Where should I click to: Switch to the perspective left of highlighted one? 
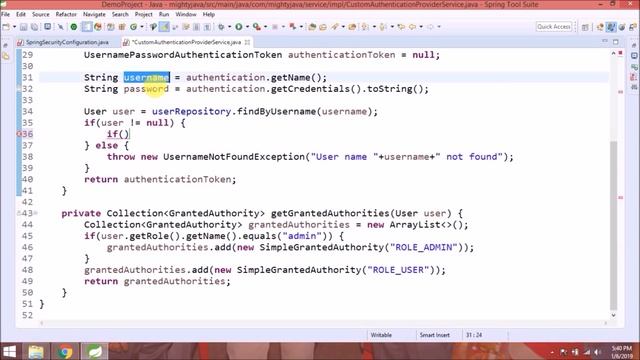[600, 27]
